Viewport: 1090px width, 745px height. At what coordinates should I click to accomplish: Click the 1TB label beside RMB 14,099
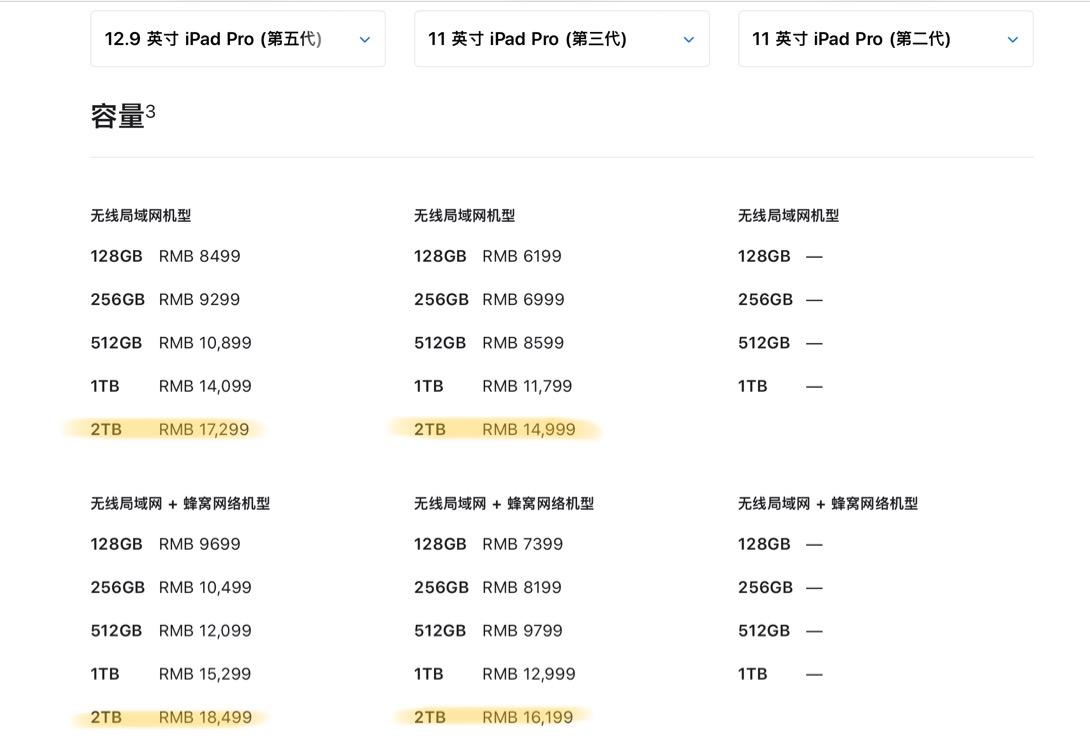point(105,386)
